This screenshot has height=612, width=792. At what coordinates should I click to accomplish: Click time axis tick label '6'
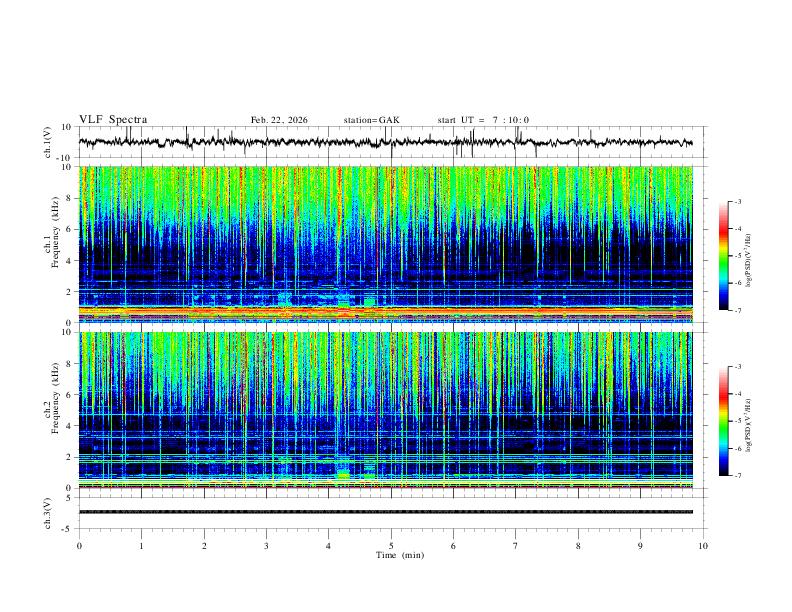[453, 546]
